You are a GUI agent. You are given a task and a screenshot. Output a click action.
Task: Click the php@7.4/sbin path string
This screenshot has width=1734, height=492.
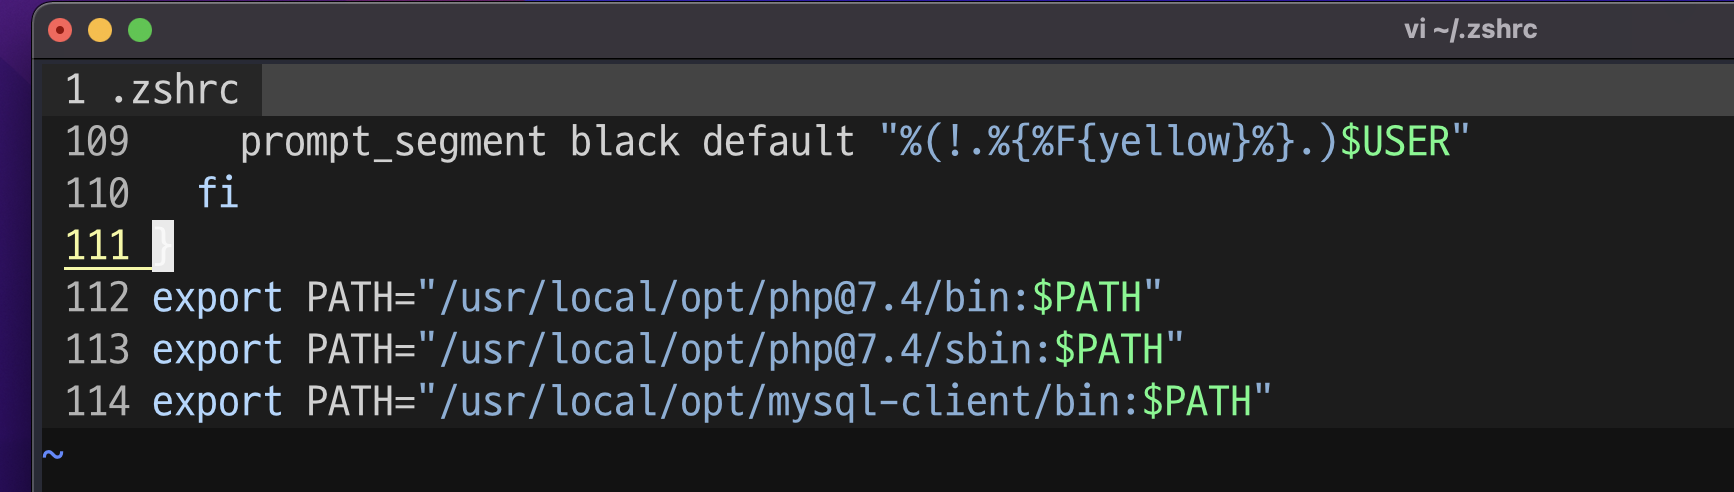tap(746, 351)
